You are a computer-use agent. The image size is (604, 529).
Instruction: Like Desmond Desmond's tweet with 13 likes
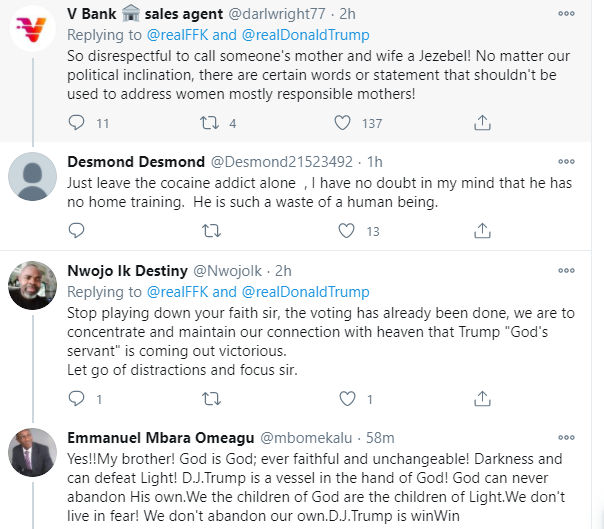(x=346, y=231)
